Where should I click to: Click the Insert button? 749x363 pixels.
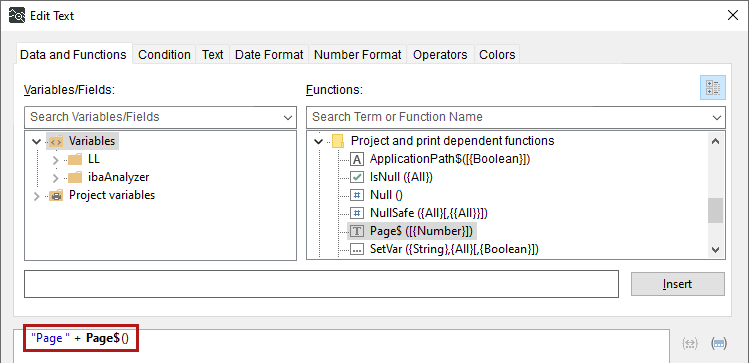pos(678,284)
